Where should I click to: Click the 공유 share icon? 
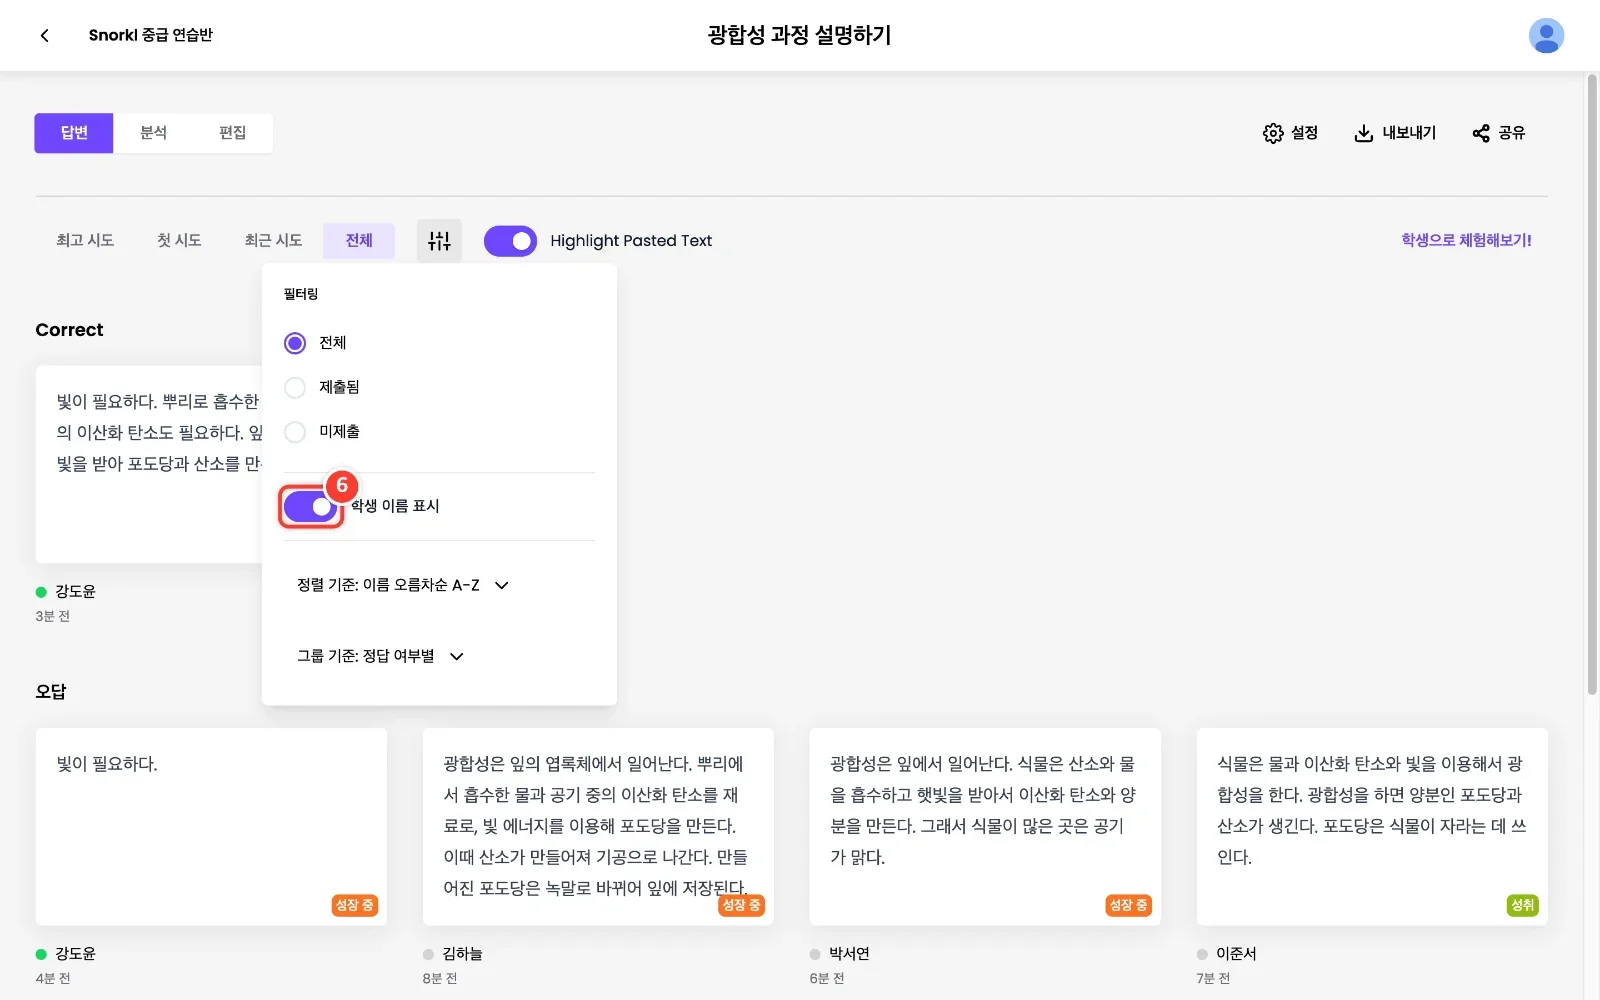1481,133
